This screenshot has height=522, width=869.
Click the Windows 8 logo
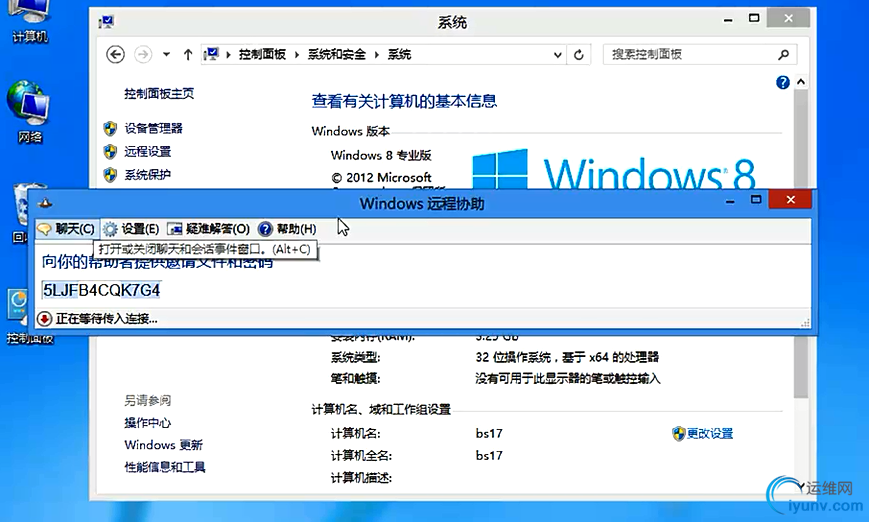(x=614, y=170)
